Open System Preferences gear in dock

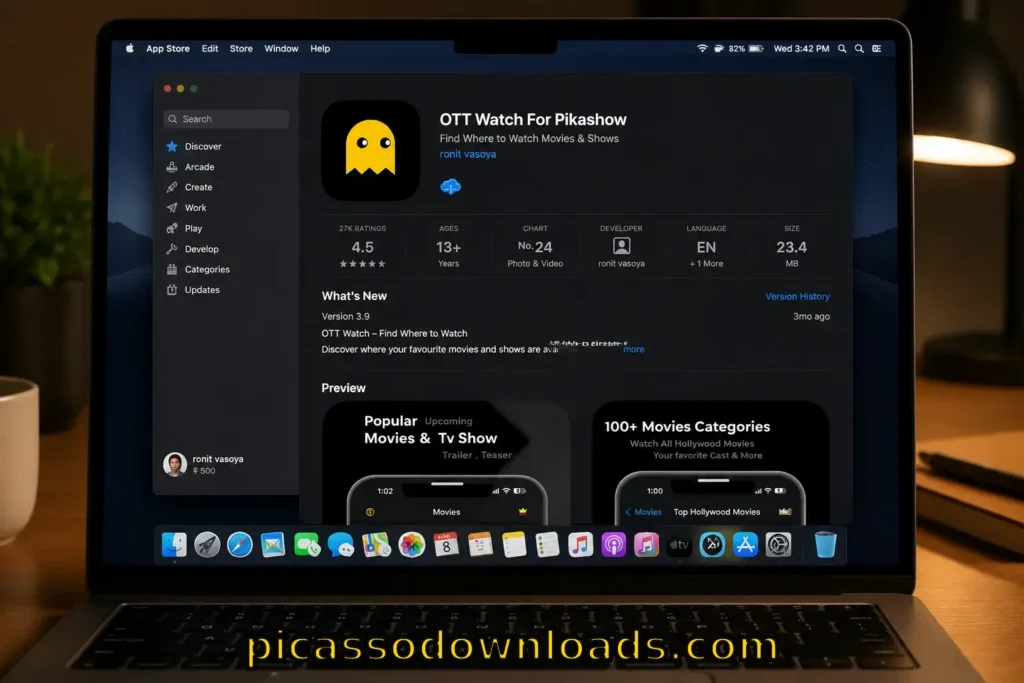[x=778, y=545]
